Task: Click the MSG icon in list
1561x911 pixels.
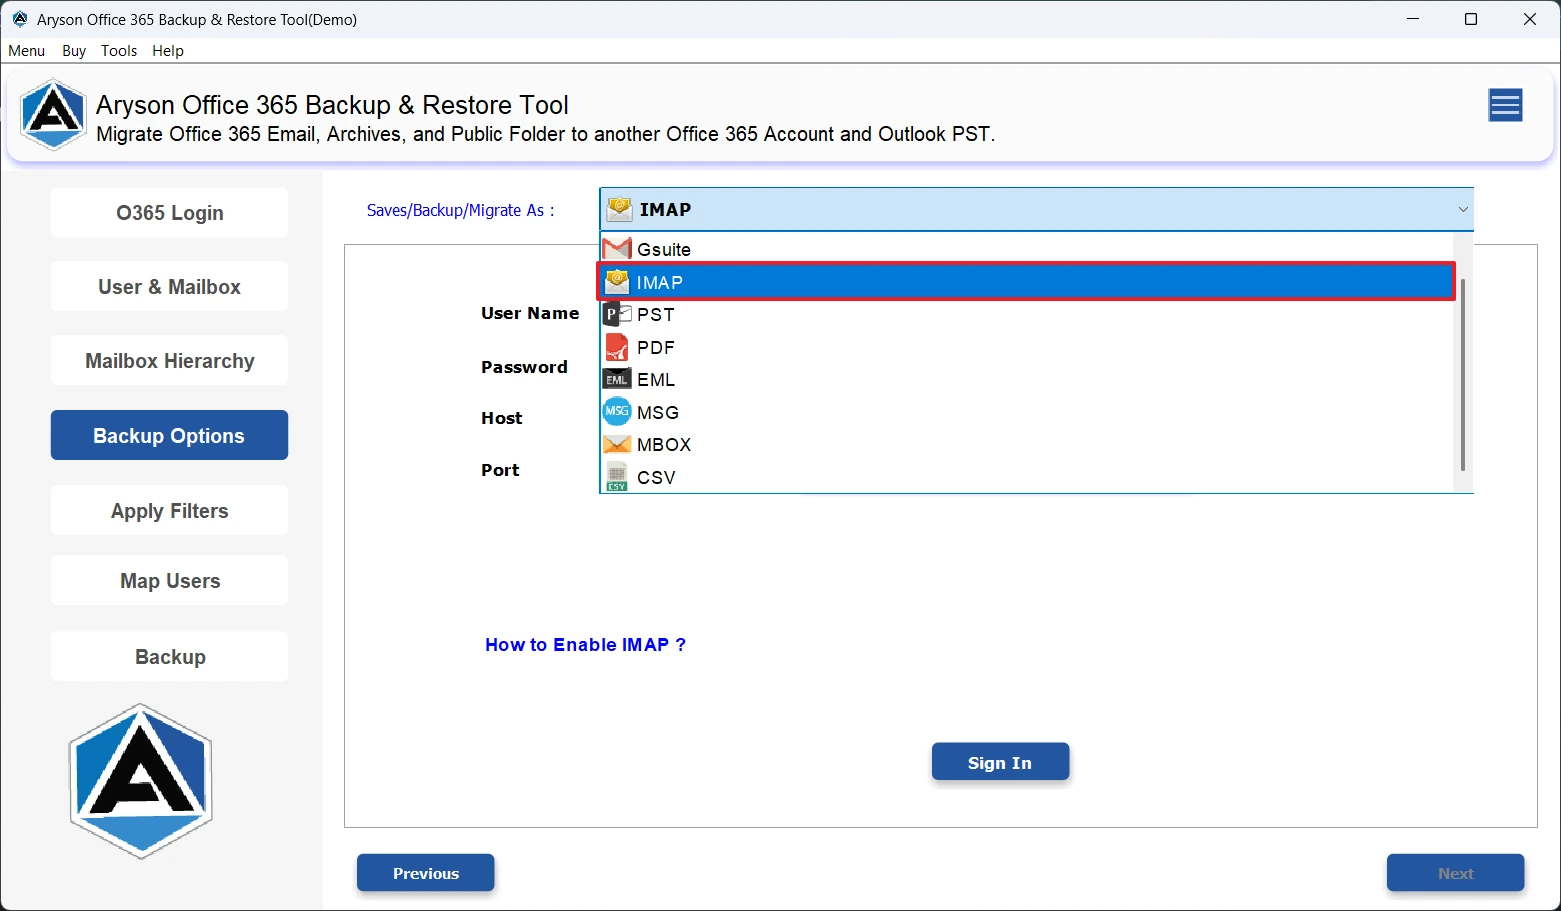Action: (x=617, y=412)
